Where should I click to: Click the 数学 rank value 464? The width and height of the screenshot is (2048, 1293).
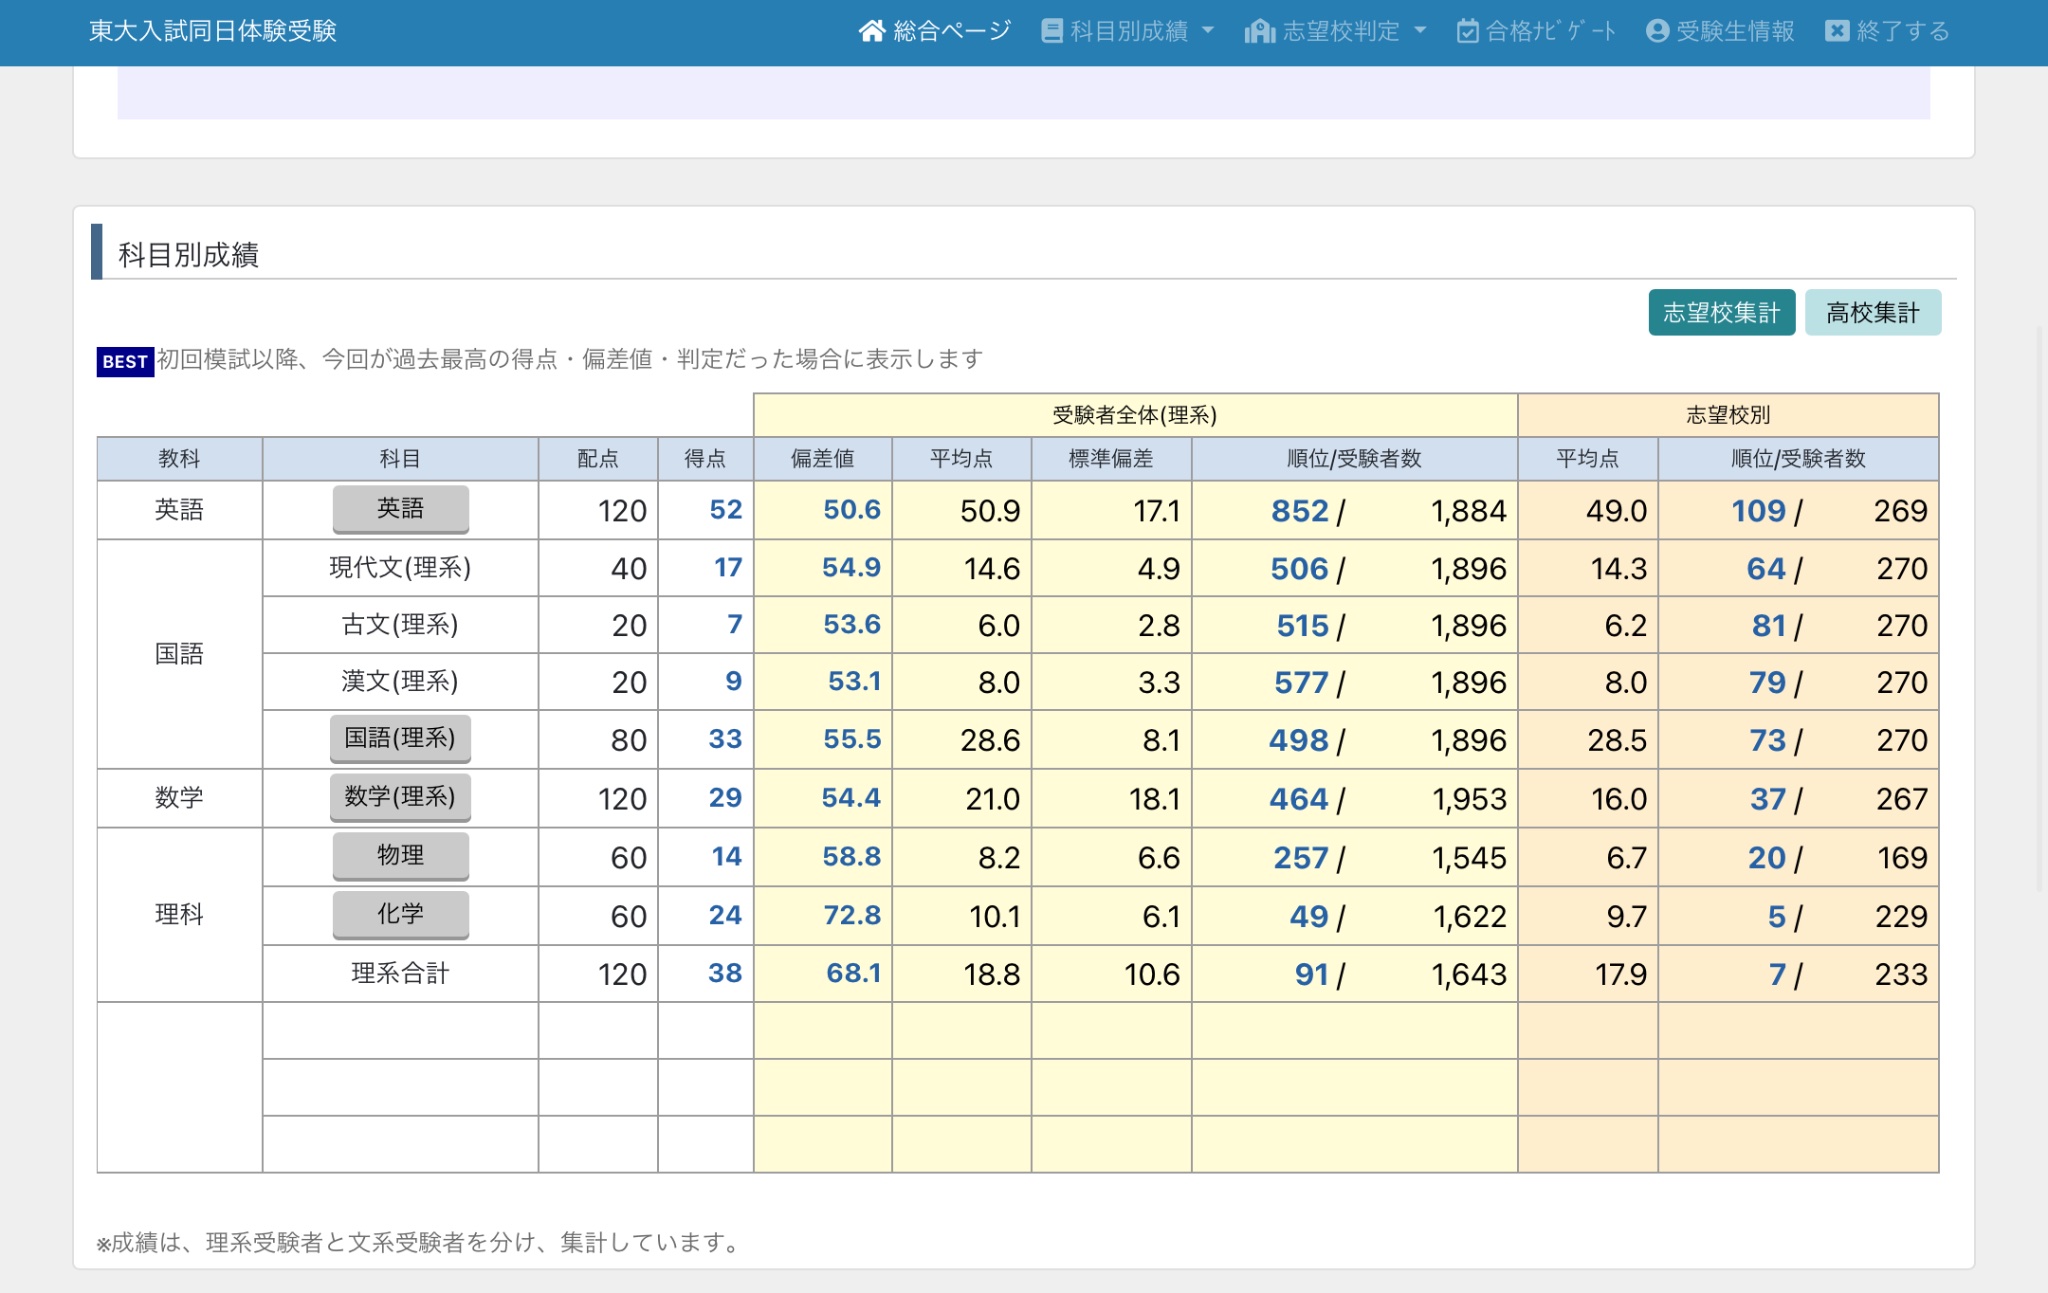pos(1298,799)
